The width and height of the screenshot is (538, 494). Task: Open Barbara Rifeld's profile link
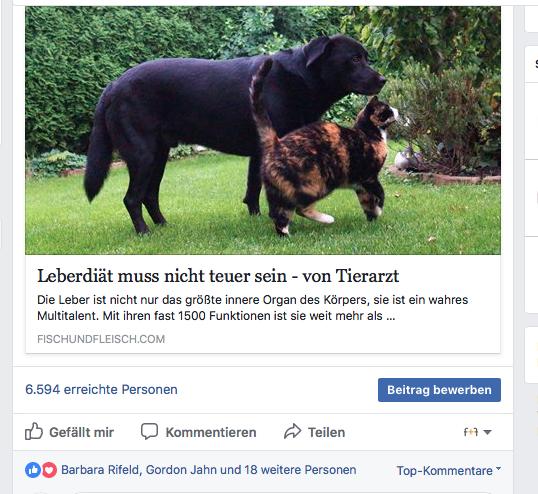(x=100, y=470)
